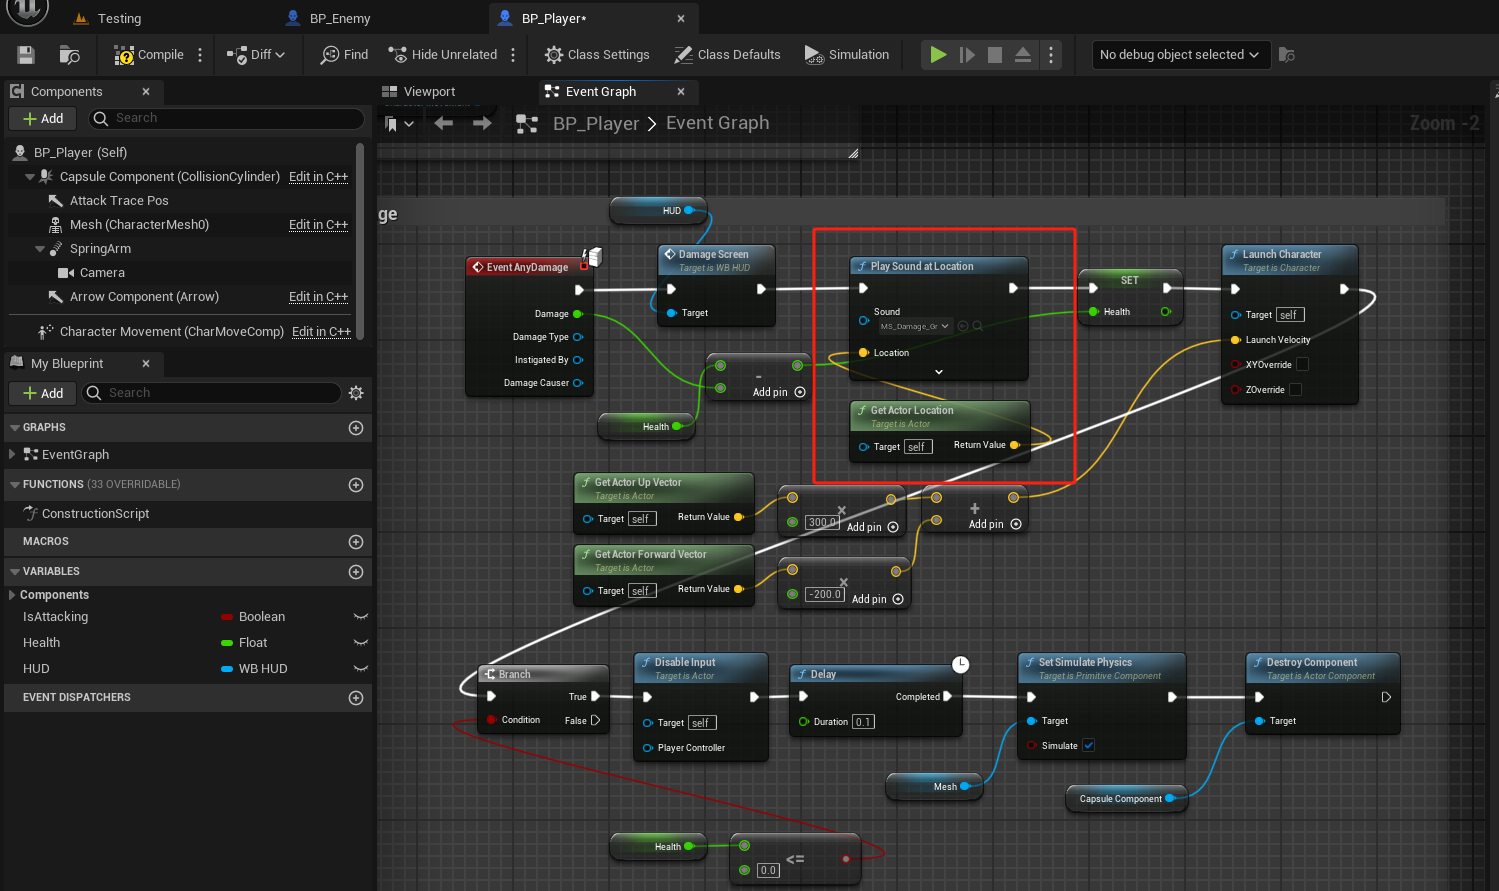Edit the Delay Duration value field
The width and height of the screenshot is (1499, 891).
pos(863,722)
